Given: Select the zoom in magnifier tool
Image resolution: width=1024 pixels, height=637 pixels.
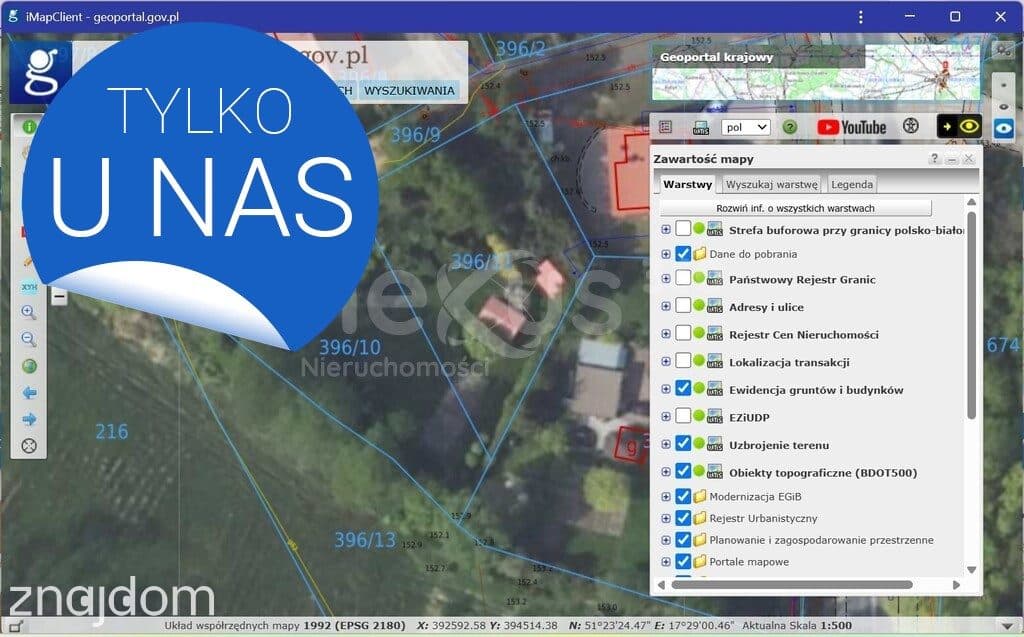Looking at the screenshot, I should pos(29,312).
